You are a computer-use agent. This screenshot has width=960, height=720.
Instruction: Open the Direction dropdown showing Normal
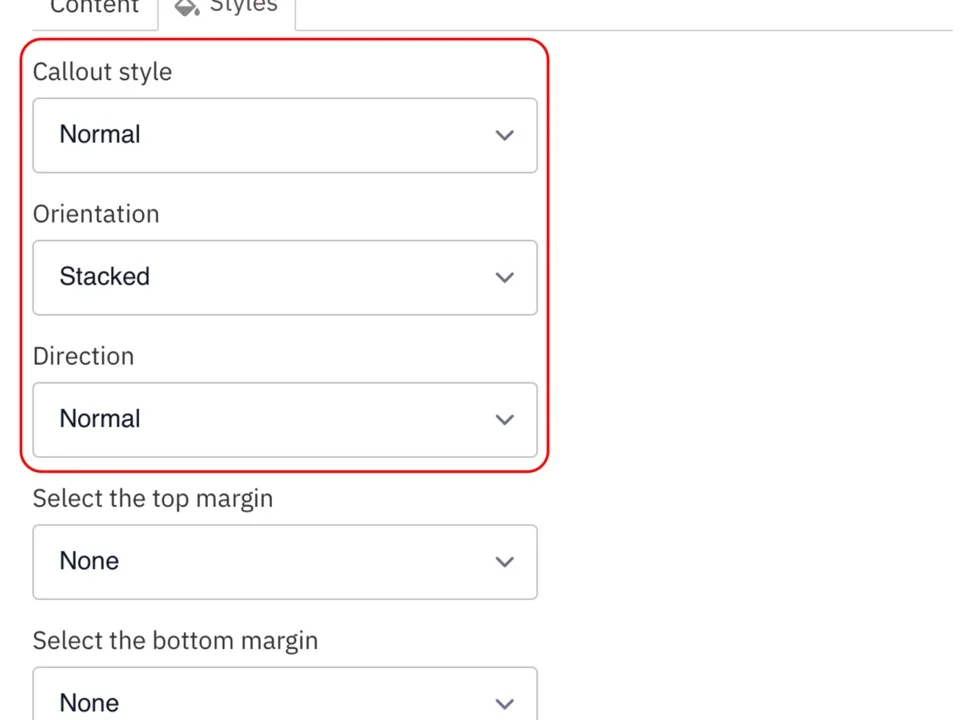coord(285,419)
